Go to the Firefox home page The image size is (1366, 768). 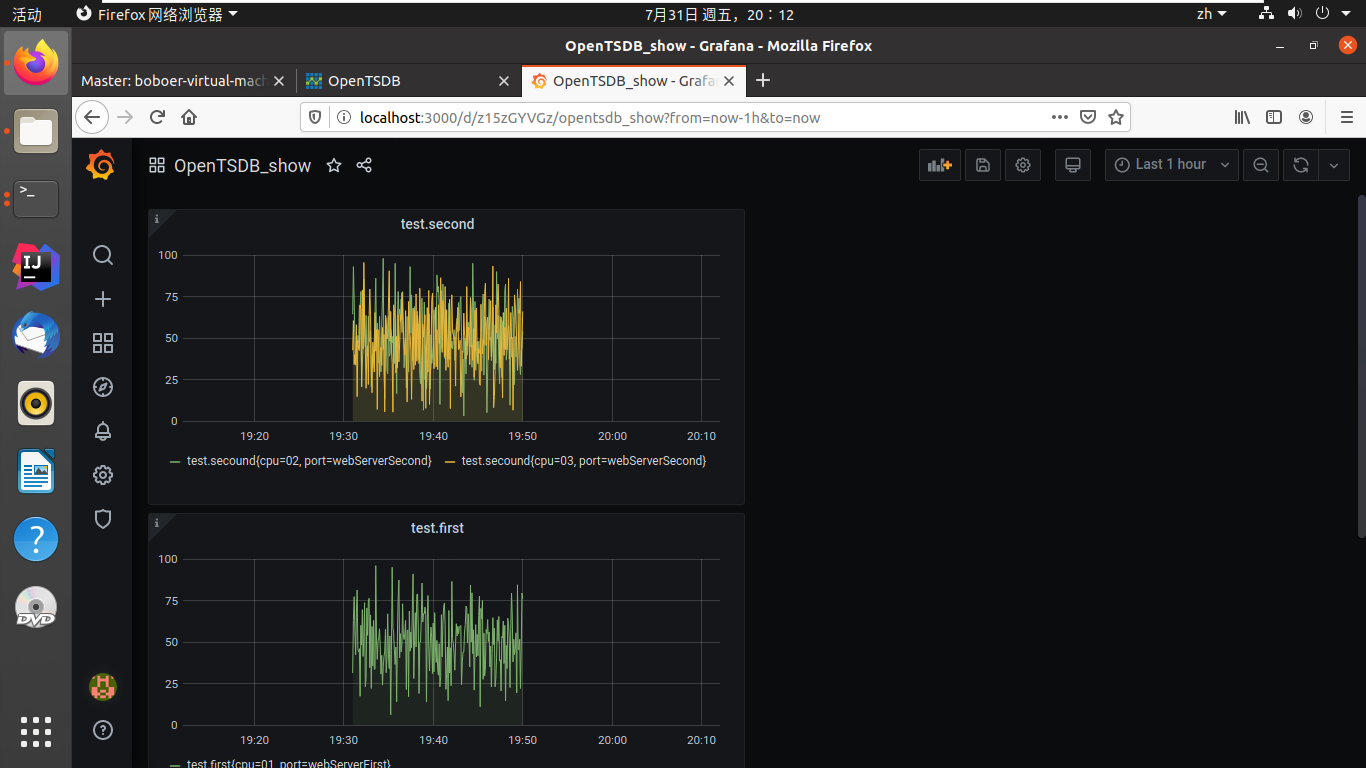pyautogui.click(x=189, y=117)
